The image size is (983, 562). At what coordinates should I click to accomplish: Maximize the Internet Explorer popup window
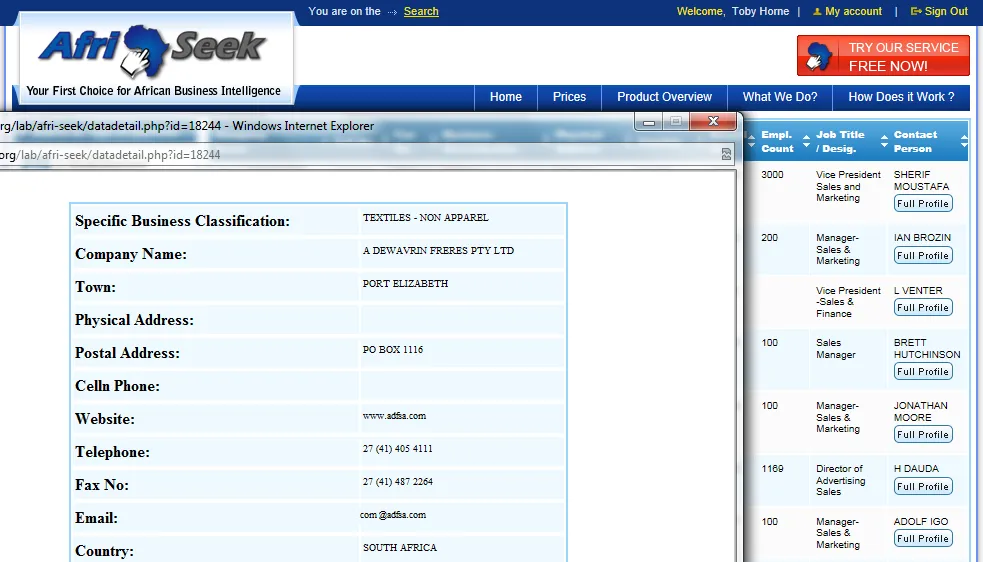tap(676, 122)
